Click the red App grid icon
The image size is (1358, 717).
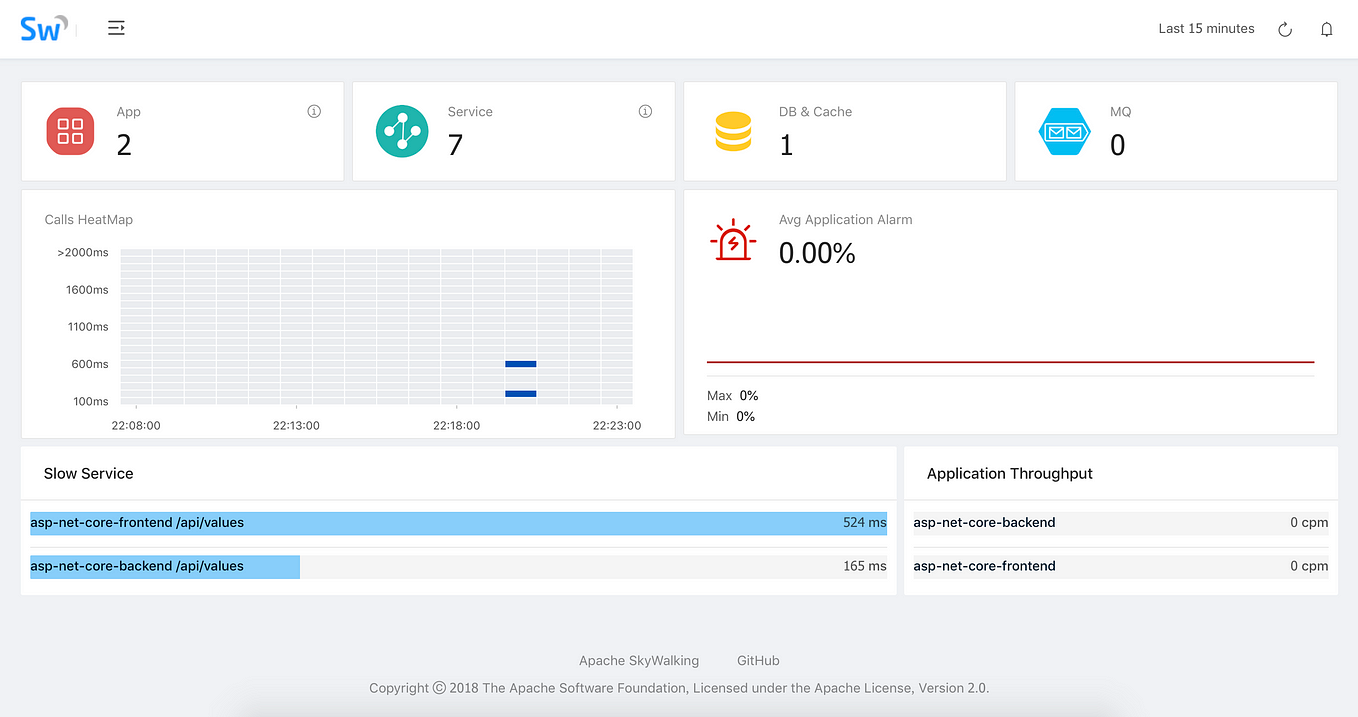(x=70, y=131)
